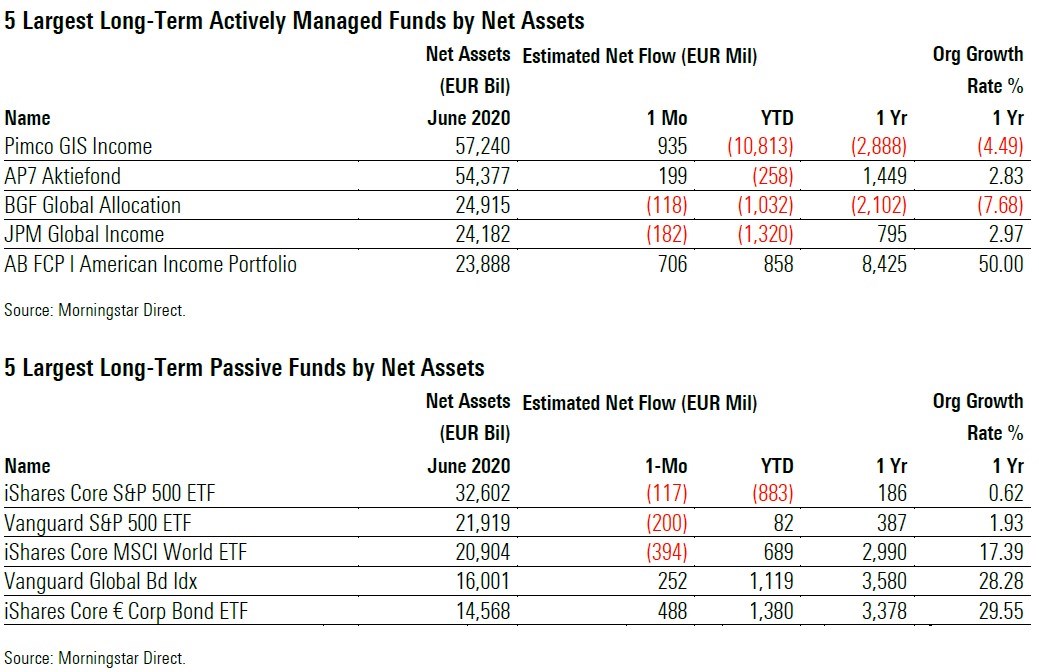The width and height of the screenshot is (1039, 672).
Task: Select the iShares Core S&P 500 ETF name
Action: tap(110, 494)
